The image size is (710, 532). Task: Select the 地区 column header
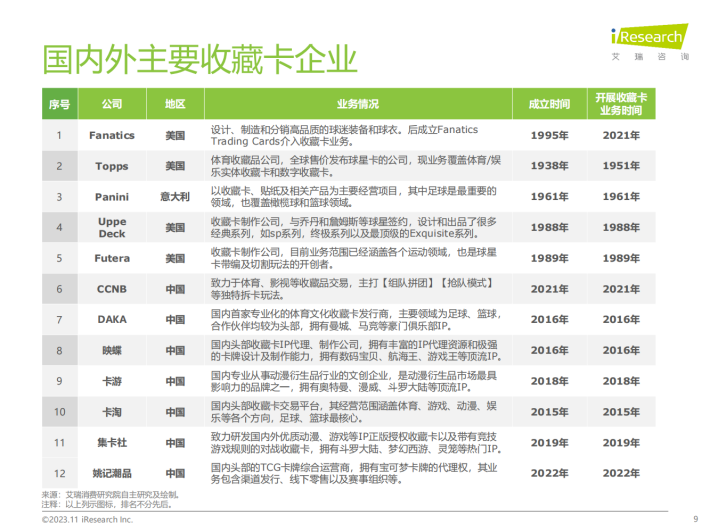[175, 104]
